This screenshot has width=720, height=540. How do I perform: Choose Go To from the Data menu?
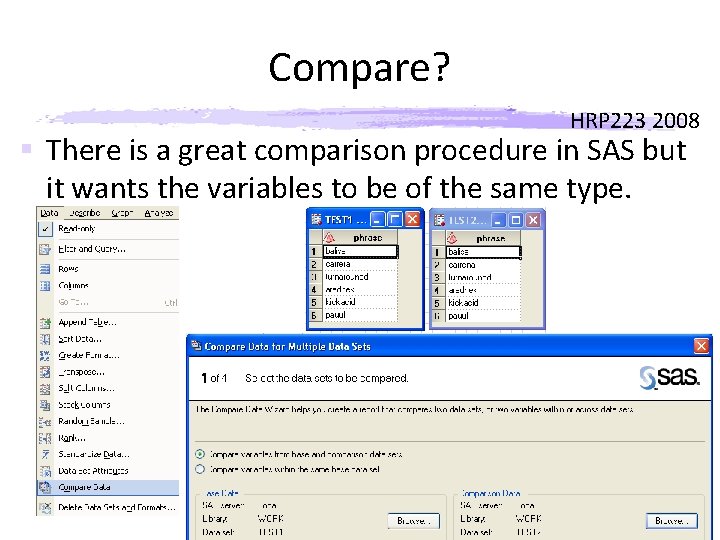pos(108,302)
